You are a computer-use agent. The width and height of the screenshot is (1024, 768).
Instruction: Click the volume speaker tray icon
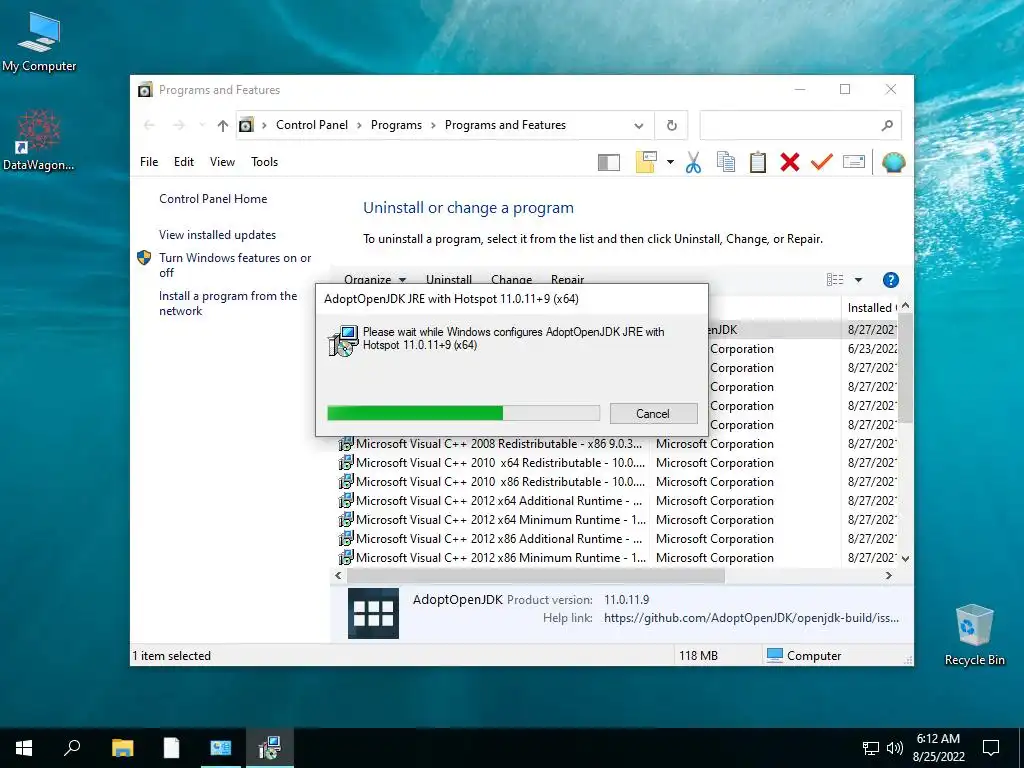895,748
